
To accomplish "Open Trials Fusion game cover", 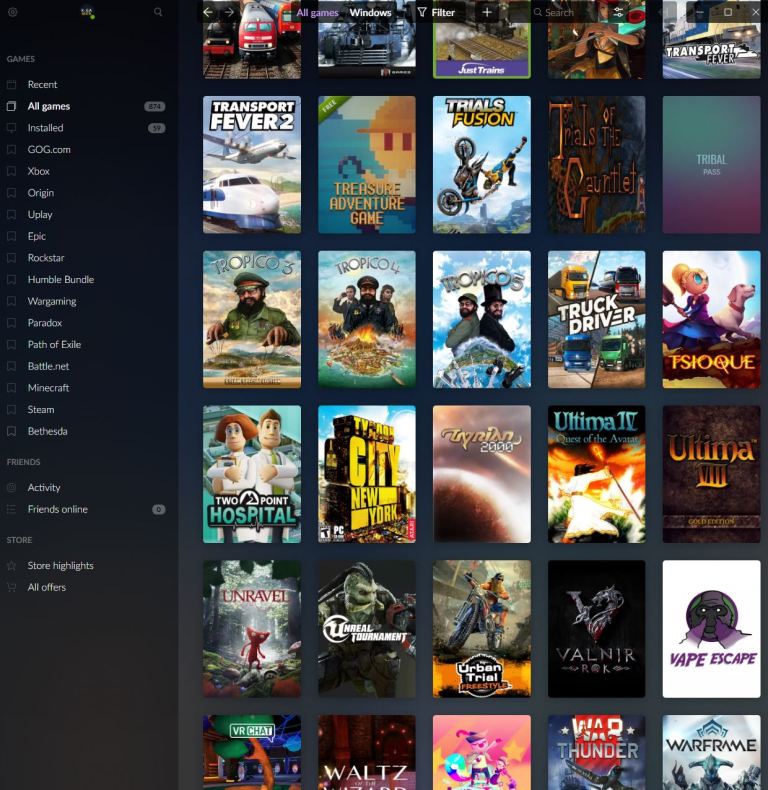I will point(482,165).
